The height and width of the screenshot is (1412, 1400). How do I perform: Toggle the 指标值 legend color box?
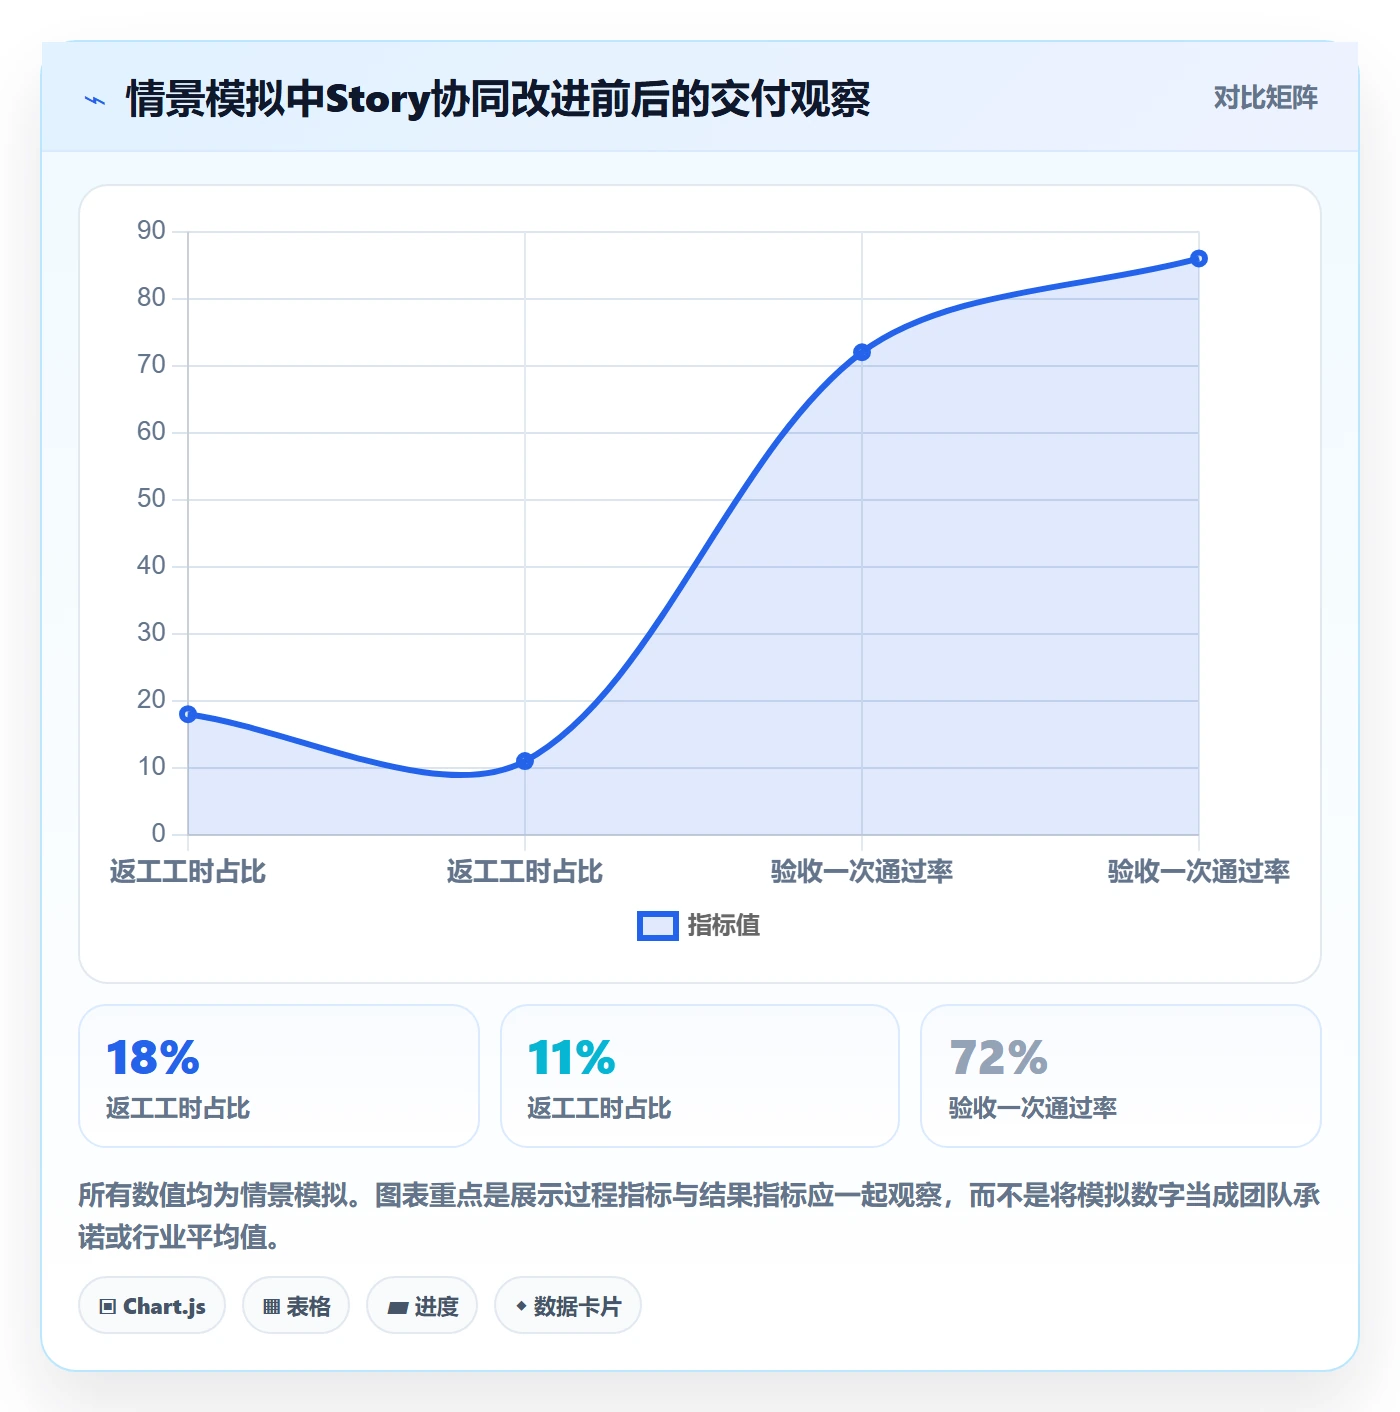pos(658,926)
